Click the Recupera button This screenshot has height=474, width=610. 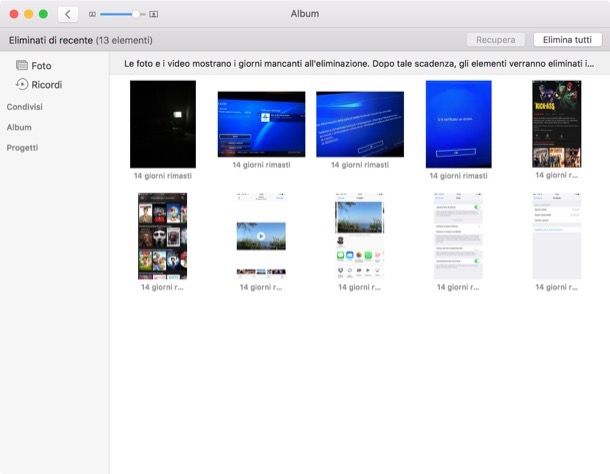tap(496, 40)
